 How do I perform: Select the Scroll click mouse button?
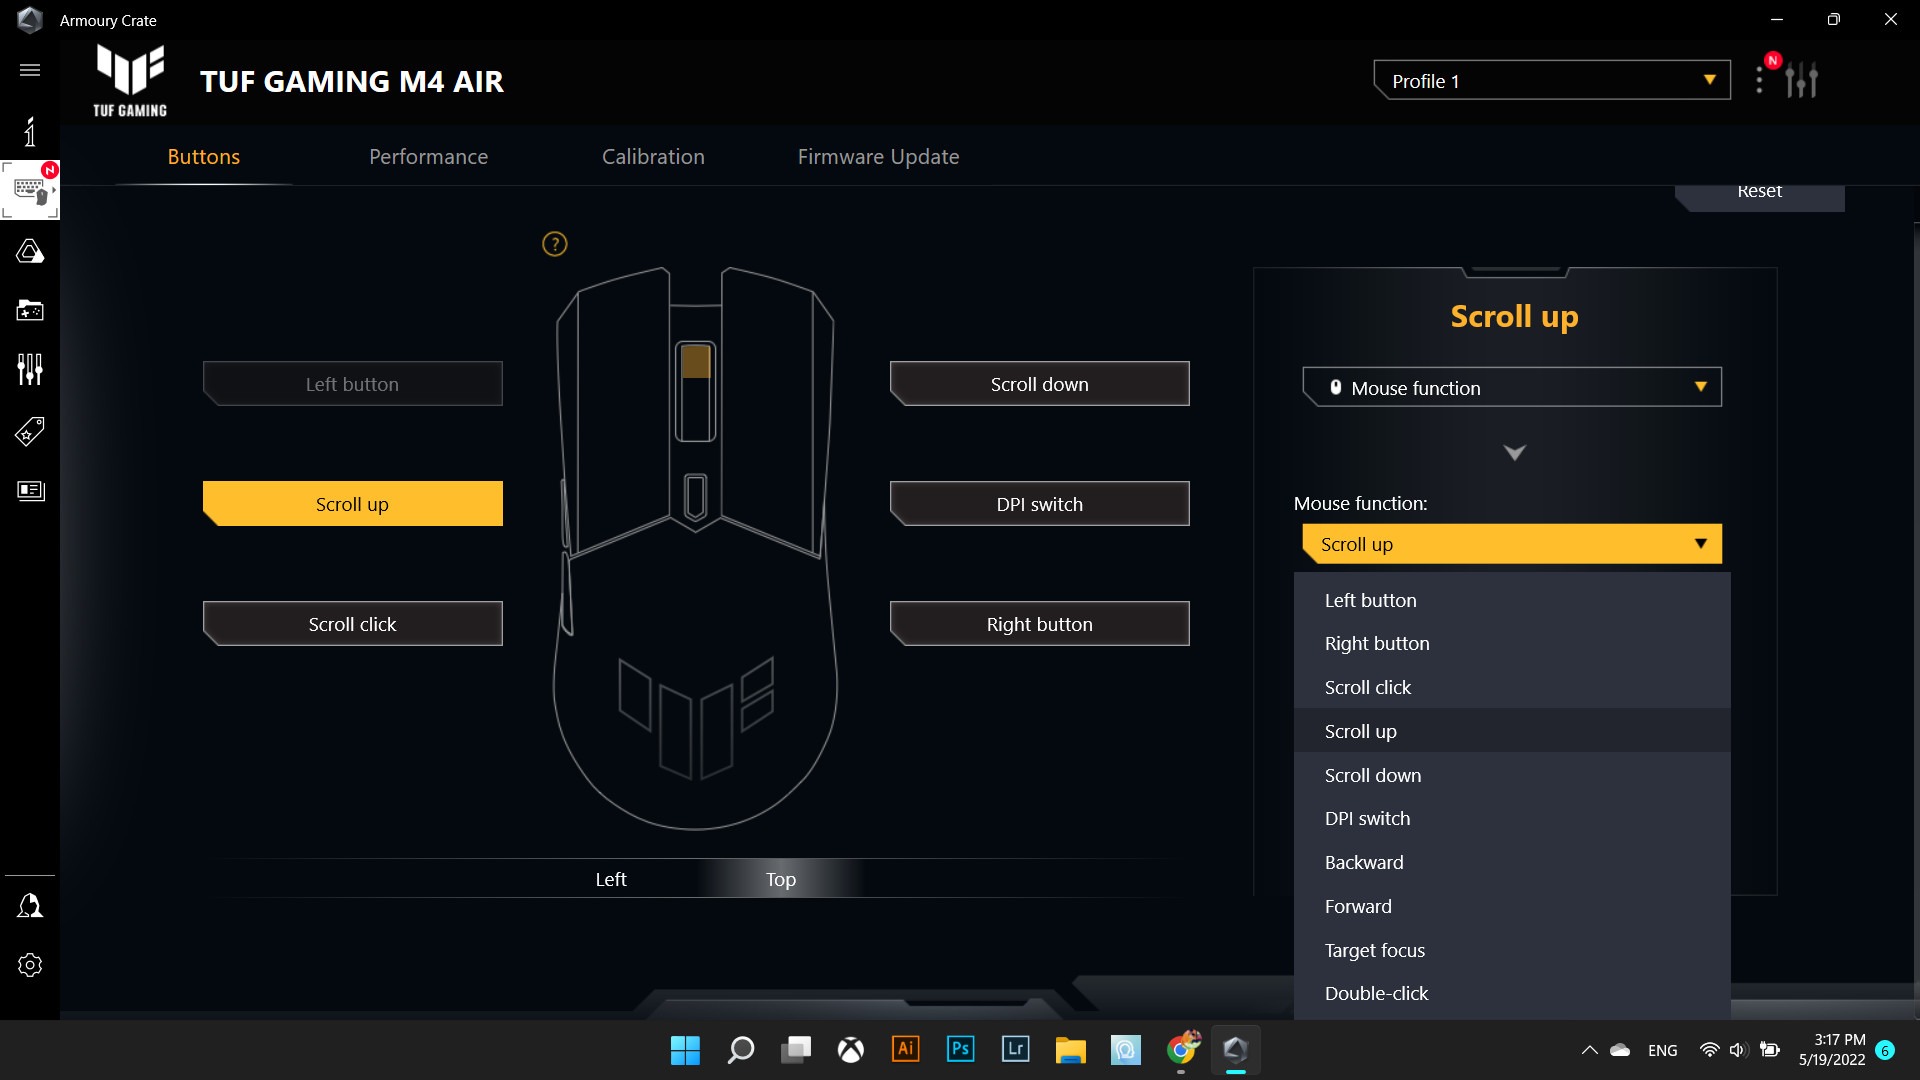(353, 624)
